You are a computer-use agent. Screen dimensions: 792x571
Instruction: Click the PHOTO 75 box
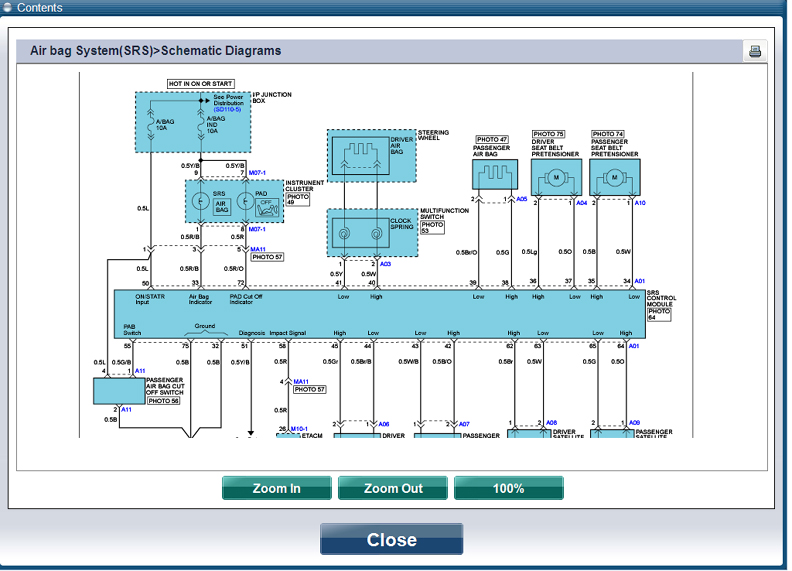pyautogui.click(x=548, y=134)
